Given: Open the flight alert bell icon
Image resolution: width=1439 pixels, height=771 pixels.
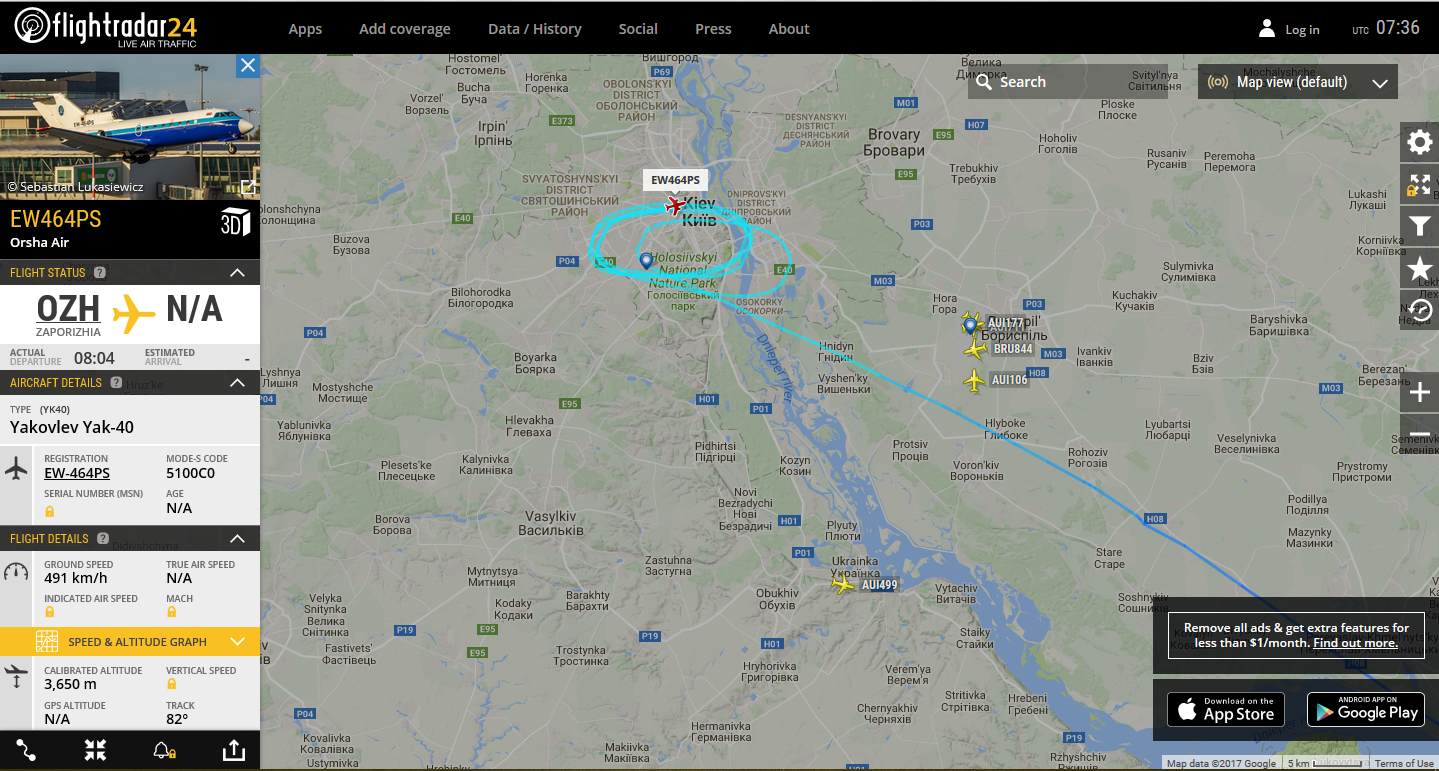Looking at the screenshot, I should 164,750.
